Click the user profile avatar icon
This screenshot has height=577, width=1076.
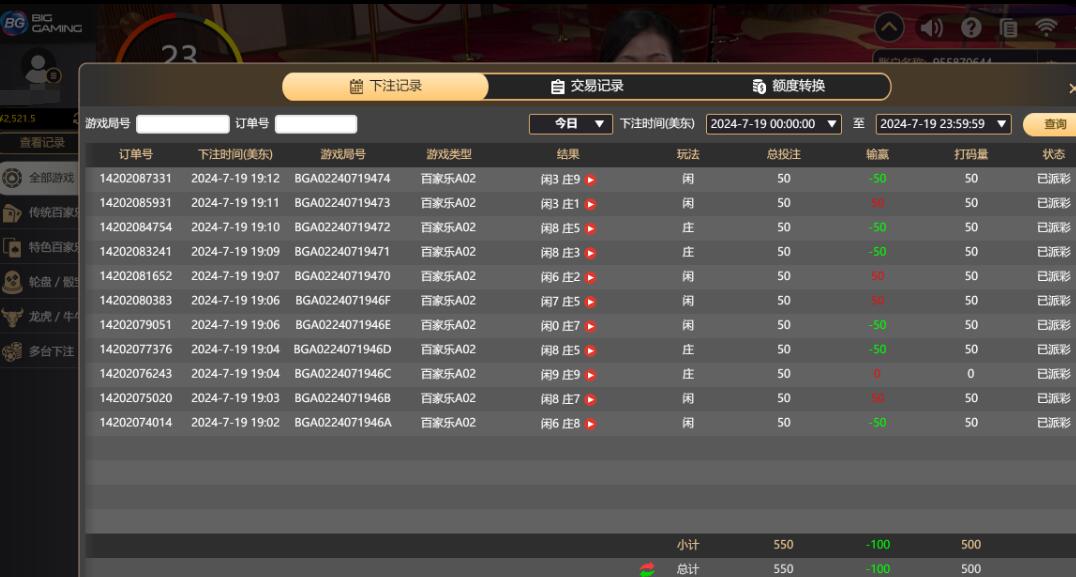click(39, 70)
